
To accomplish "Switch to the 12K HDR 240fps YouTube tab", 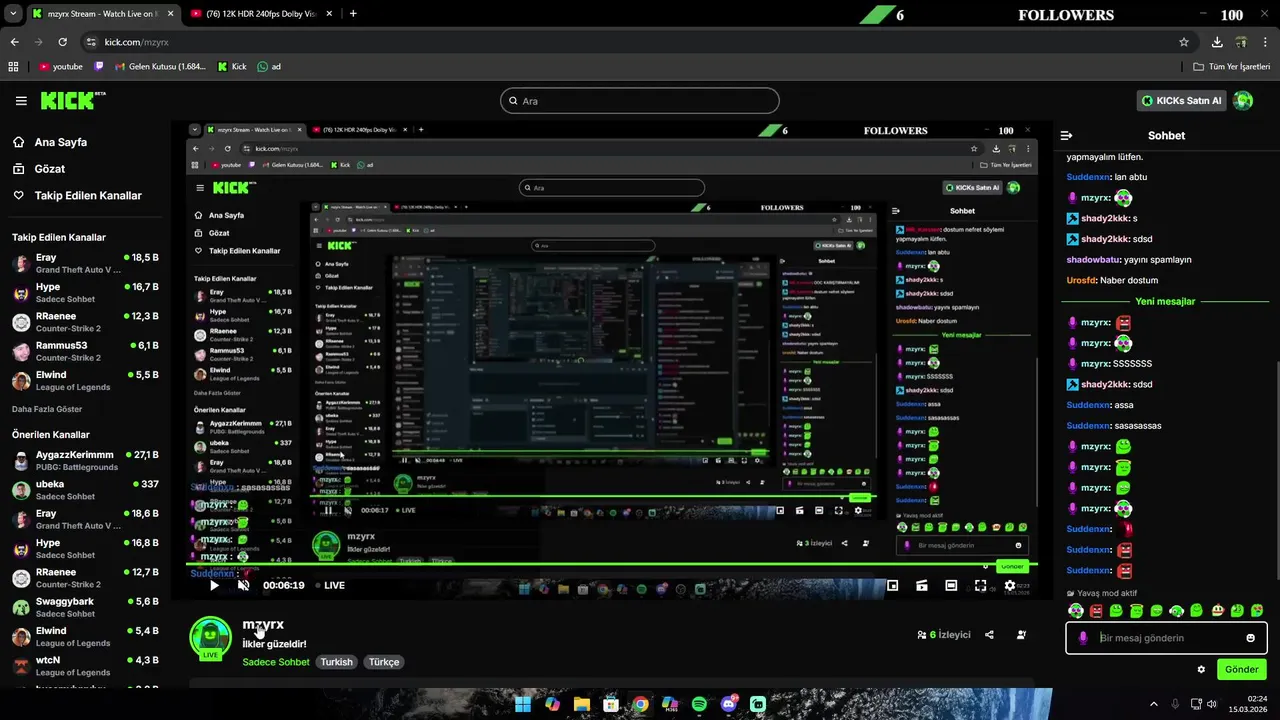I will coord(262,14).
